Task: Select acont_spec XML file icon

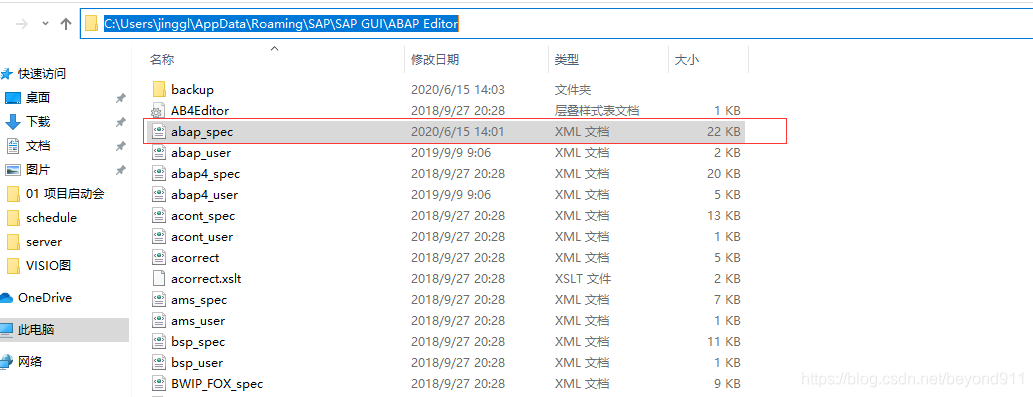Action: click(x=159, y=216)
